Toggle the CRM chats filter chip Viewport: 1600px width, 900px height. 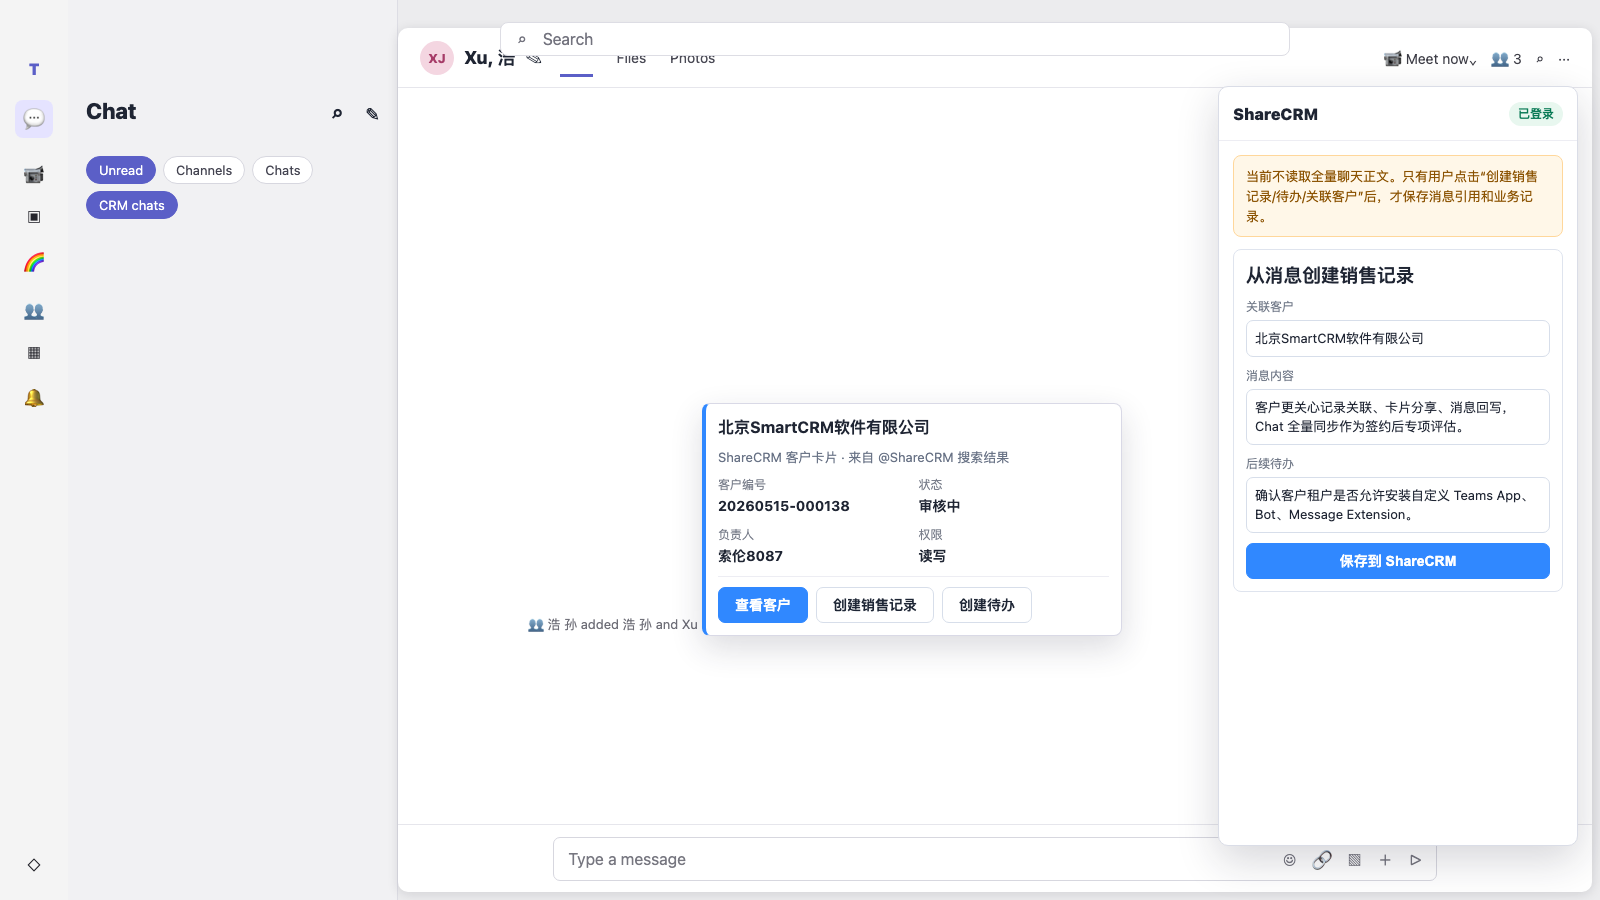132,205
